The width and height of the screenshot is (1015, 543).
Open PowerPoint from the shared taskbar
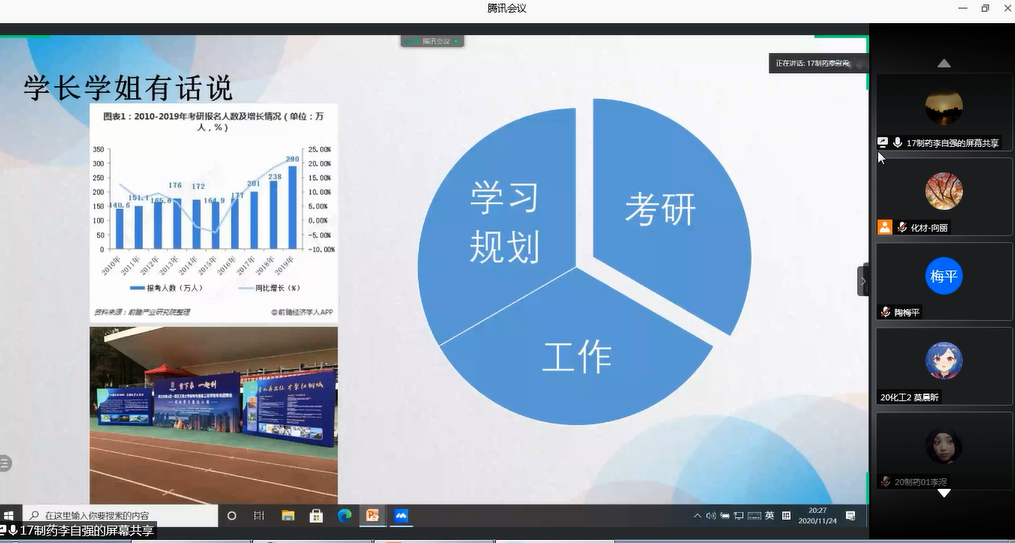pyautogui.click(x=373, y=515)
